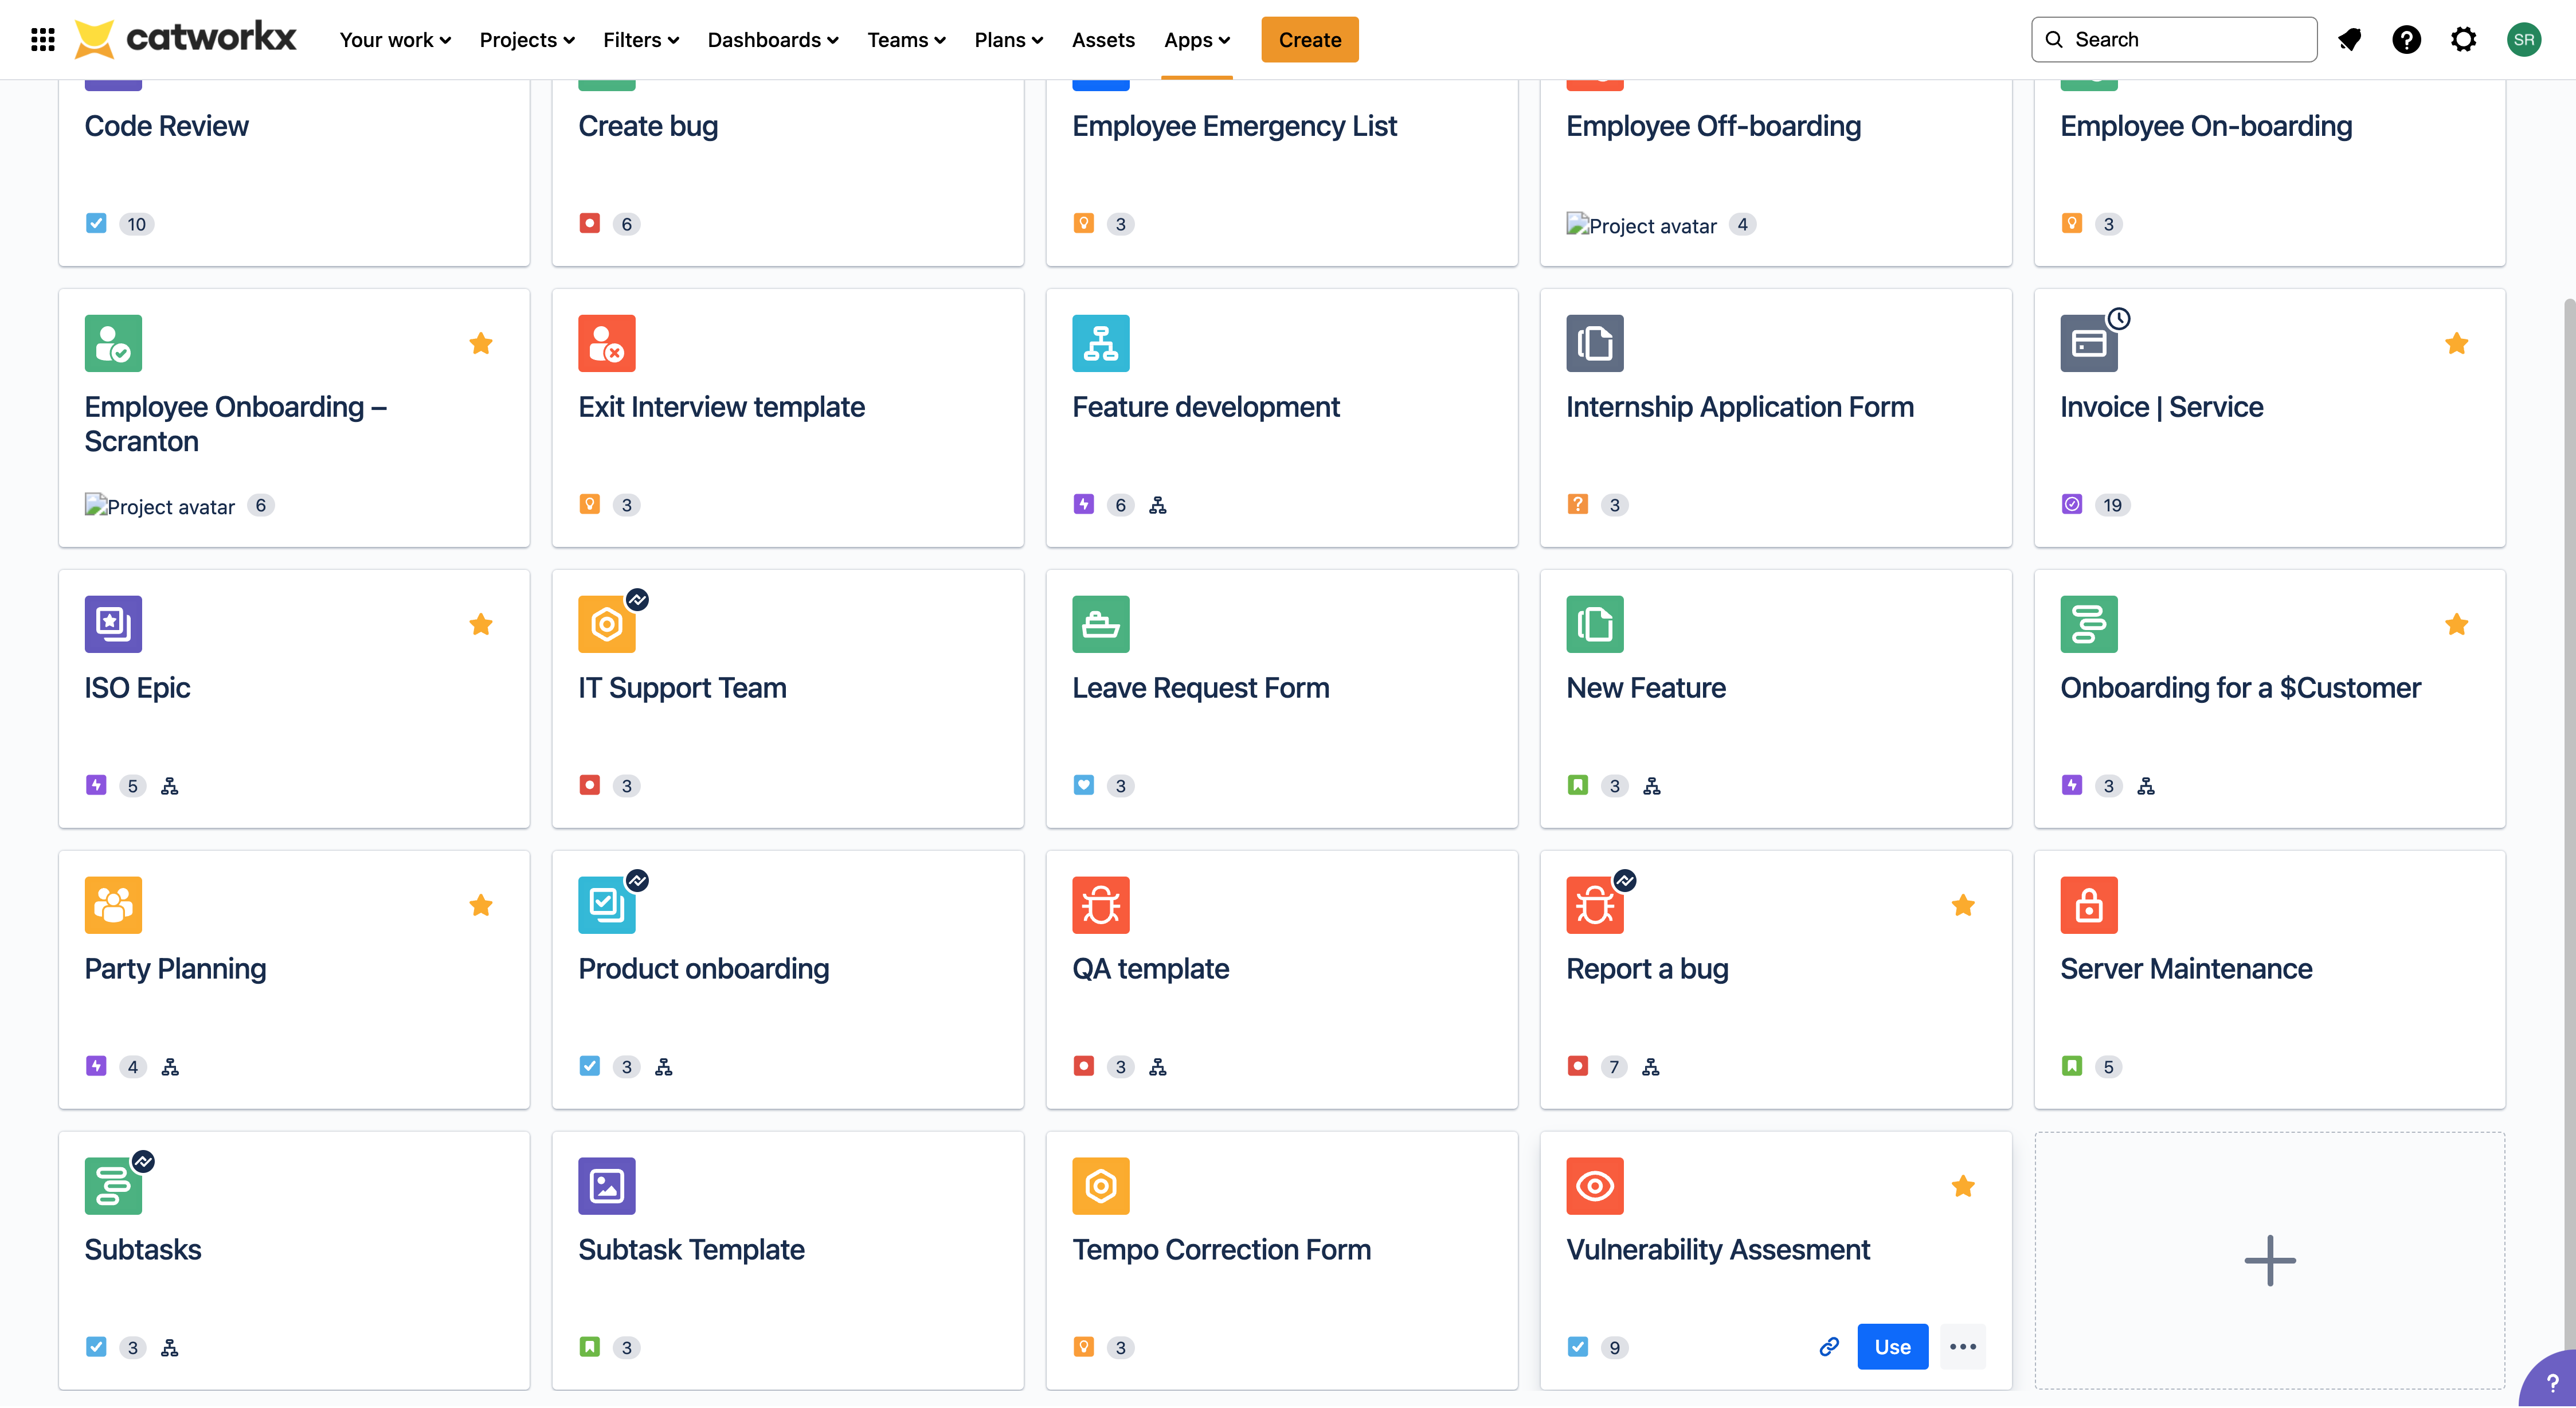Open the app switcher grid icon
The width and height of the screenshot is (2576, 1408).
point(42,40)
